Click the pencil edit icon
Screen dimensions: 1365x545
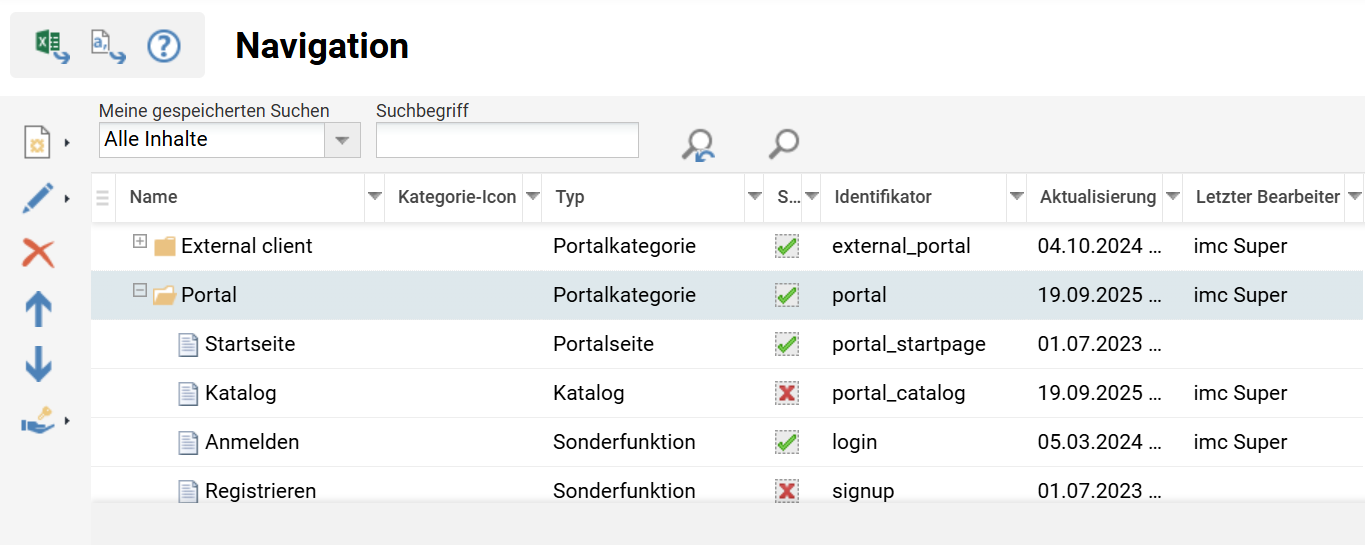click(38, 198)
